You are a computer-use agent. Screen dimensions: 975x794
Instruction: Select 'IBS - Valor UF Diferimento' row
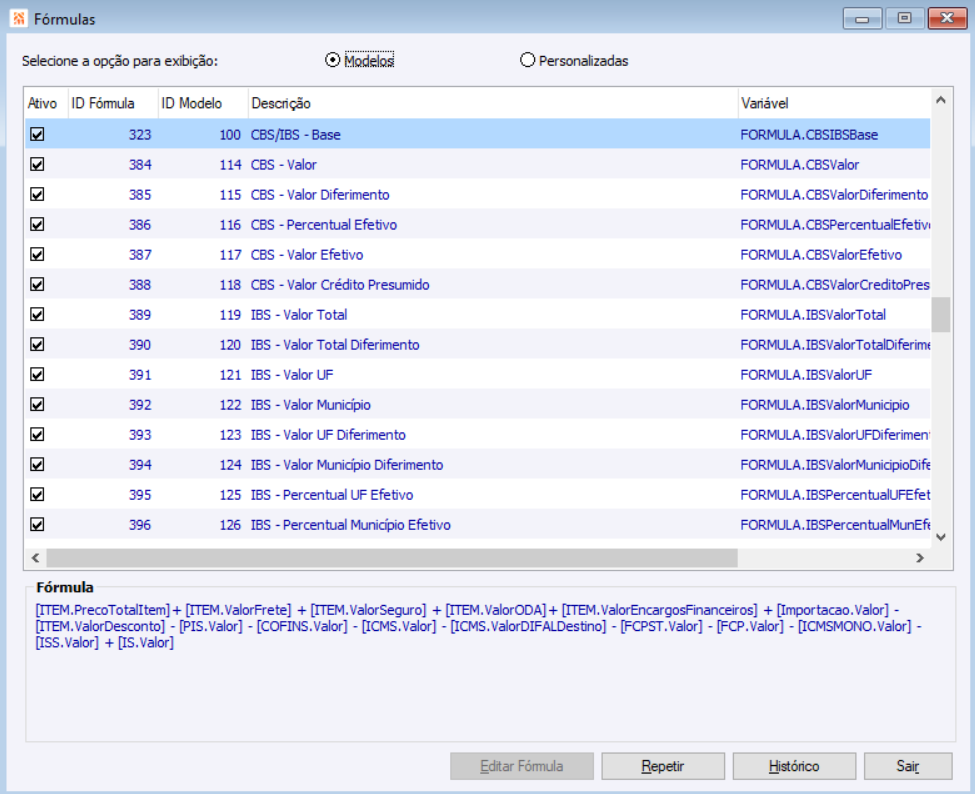pos(478,434)
